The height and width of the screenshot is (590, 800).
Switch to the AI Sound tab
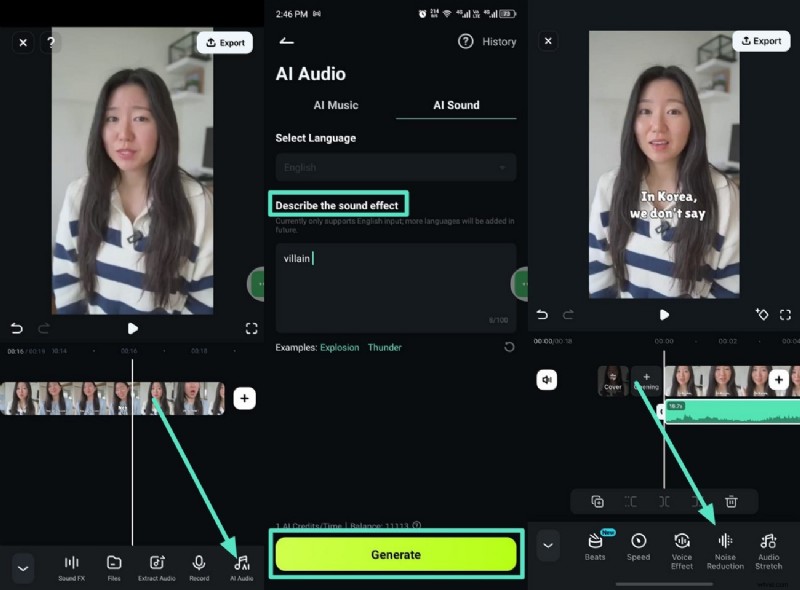[456, 105]
